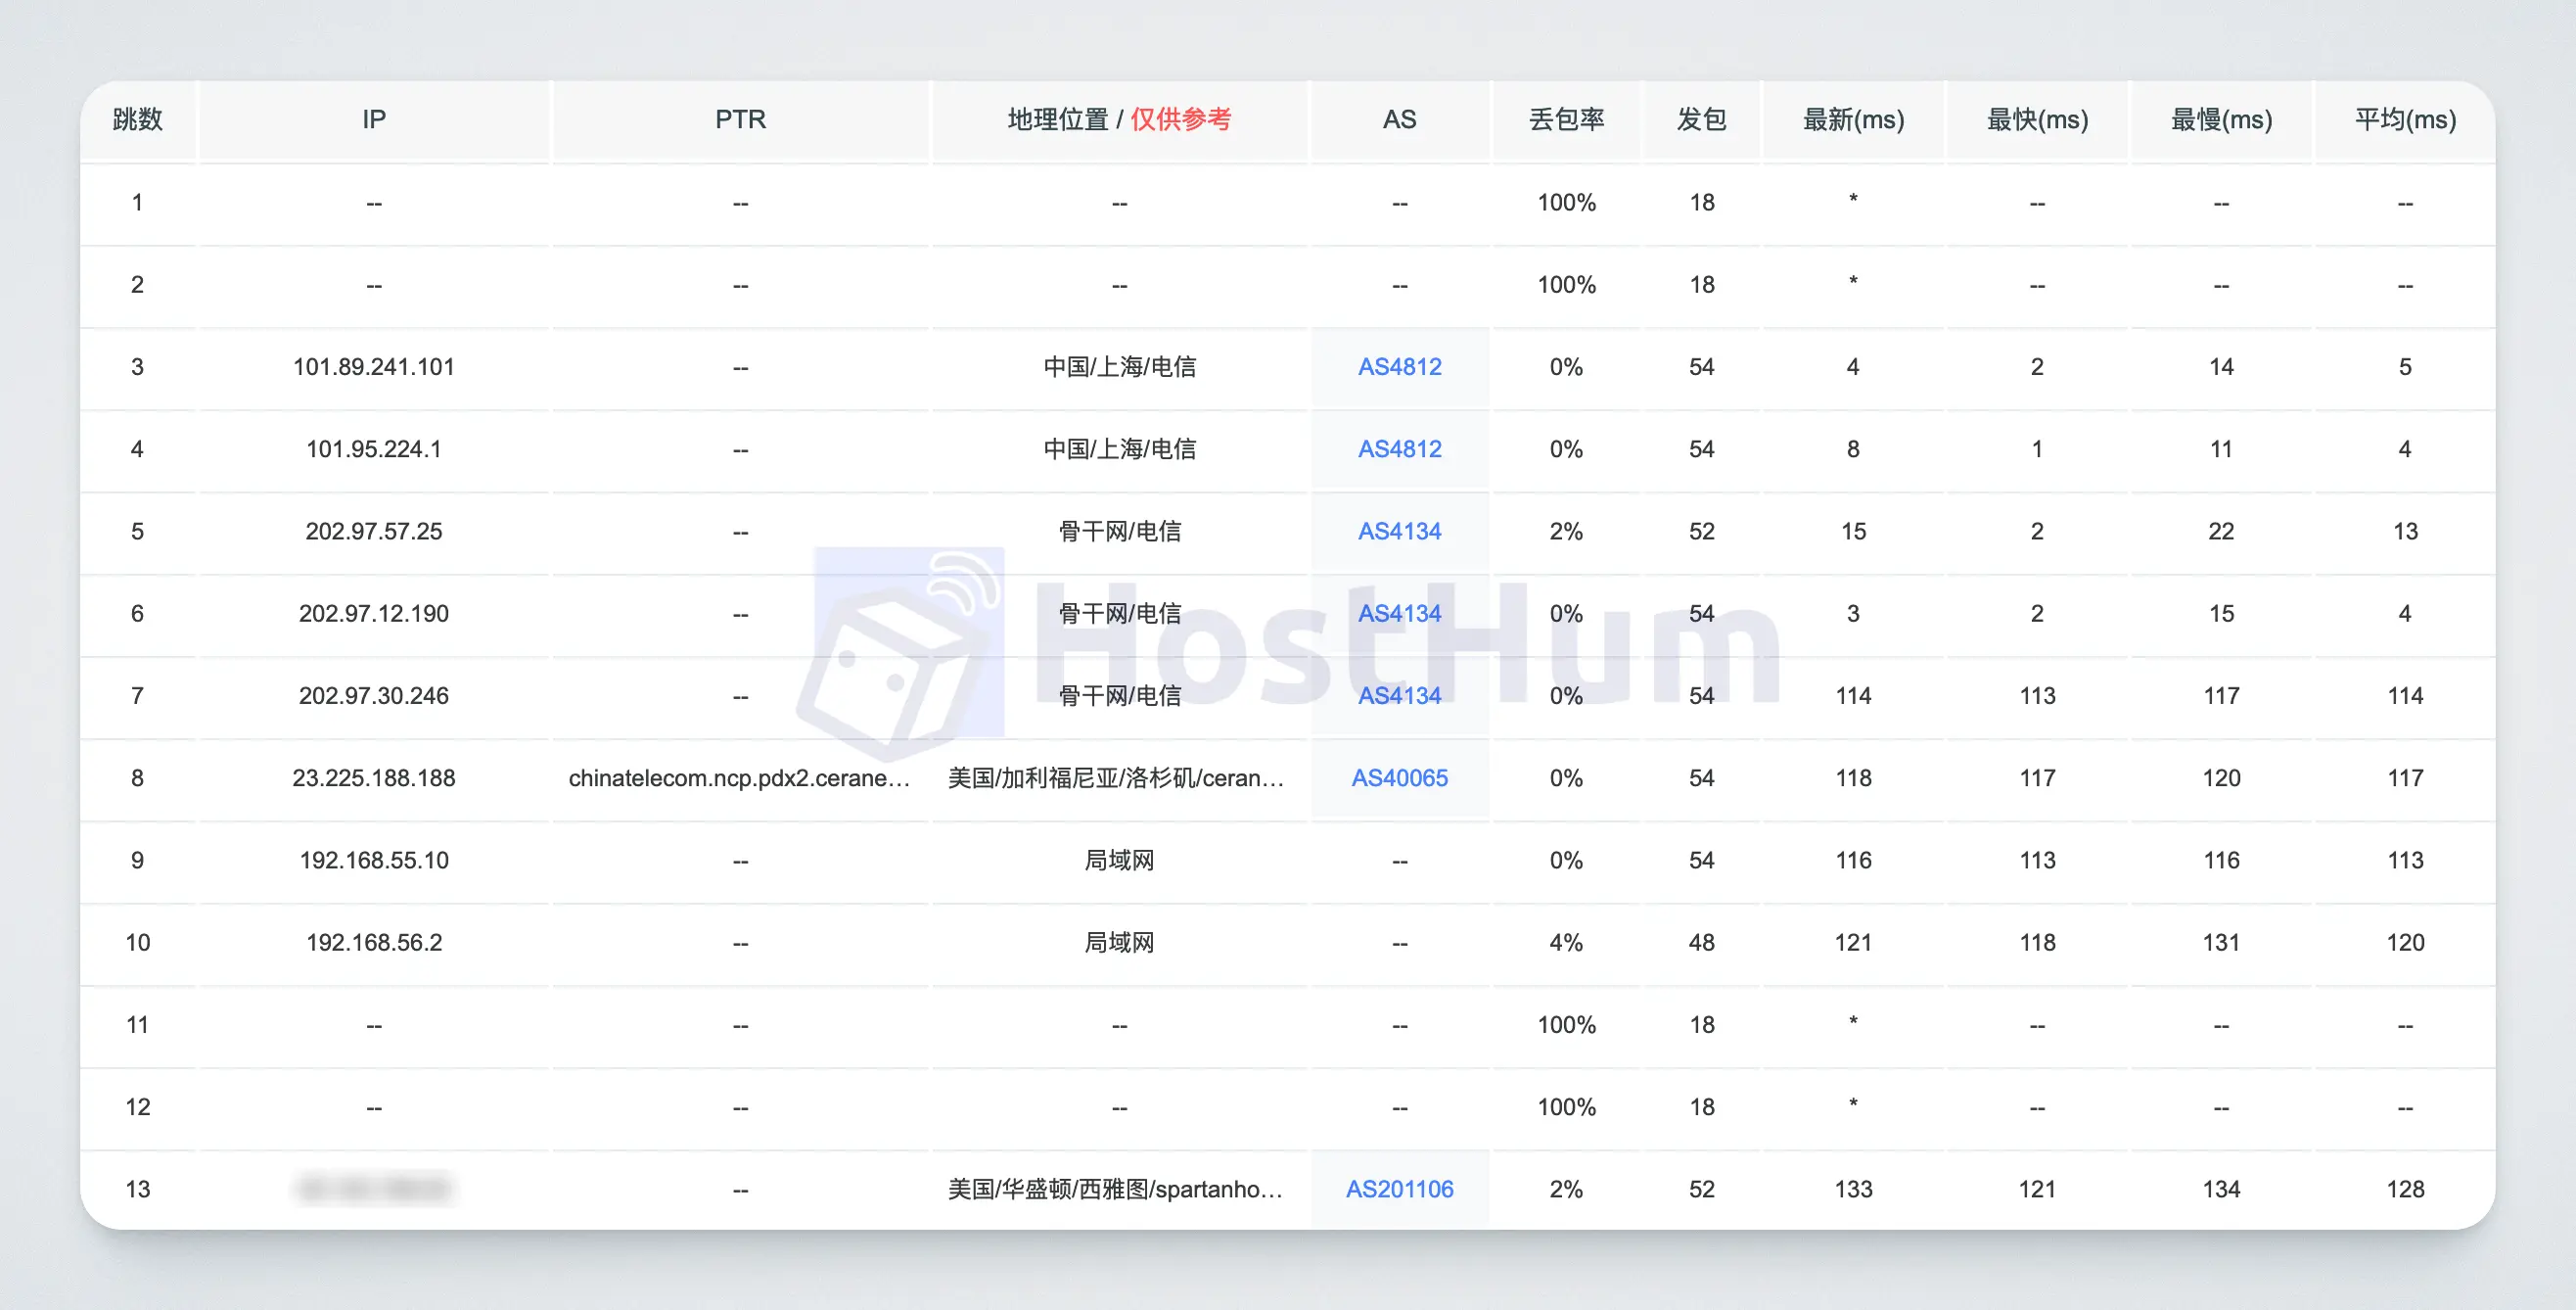
Task: Click hop number 13
Action: coord(137,1189)
